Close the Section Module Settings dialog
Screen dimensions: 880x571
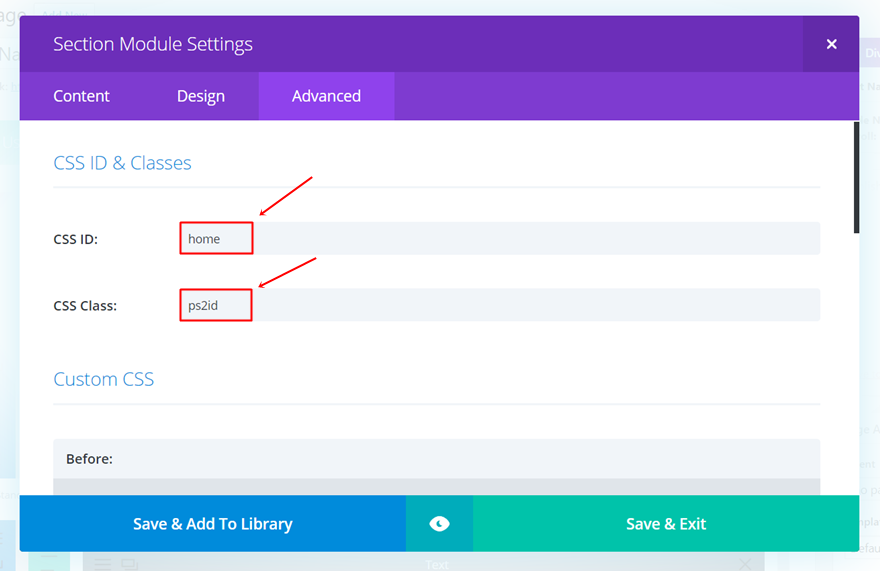point(831,44)
